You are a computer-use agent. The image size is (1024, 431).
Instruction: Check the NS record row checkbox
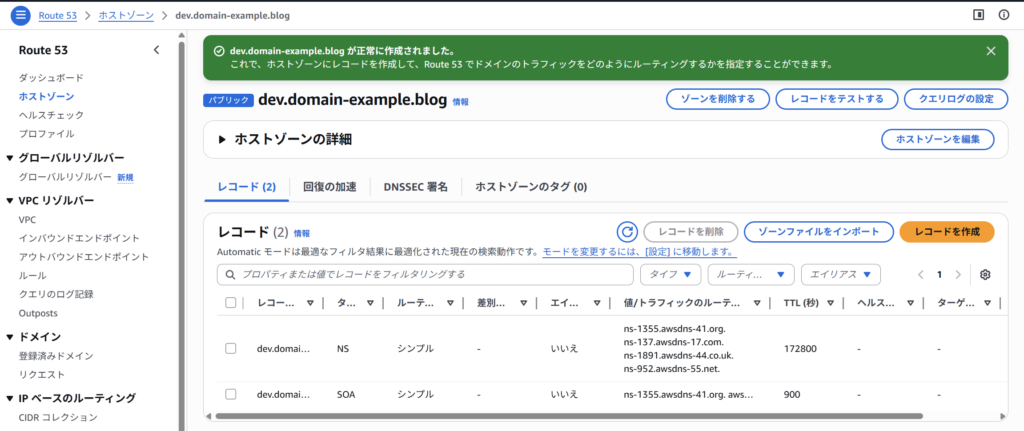tap(231, 348)
